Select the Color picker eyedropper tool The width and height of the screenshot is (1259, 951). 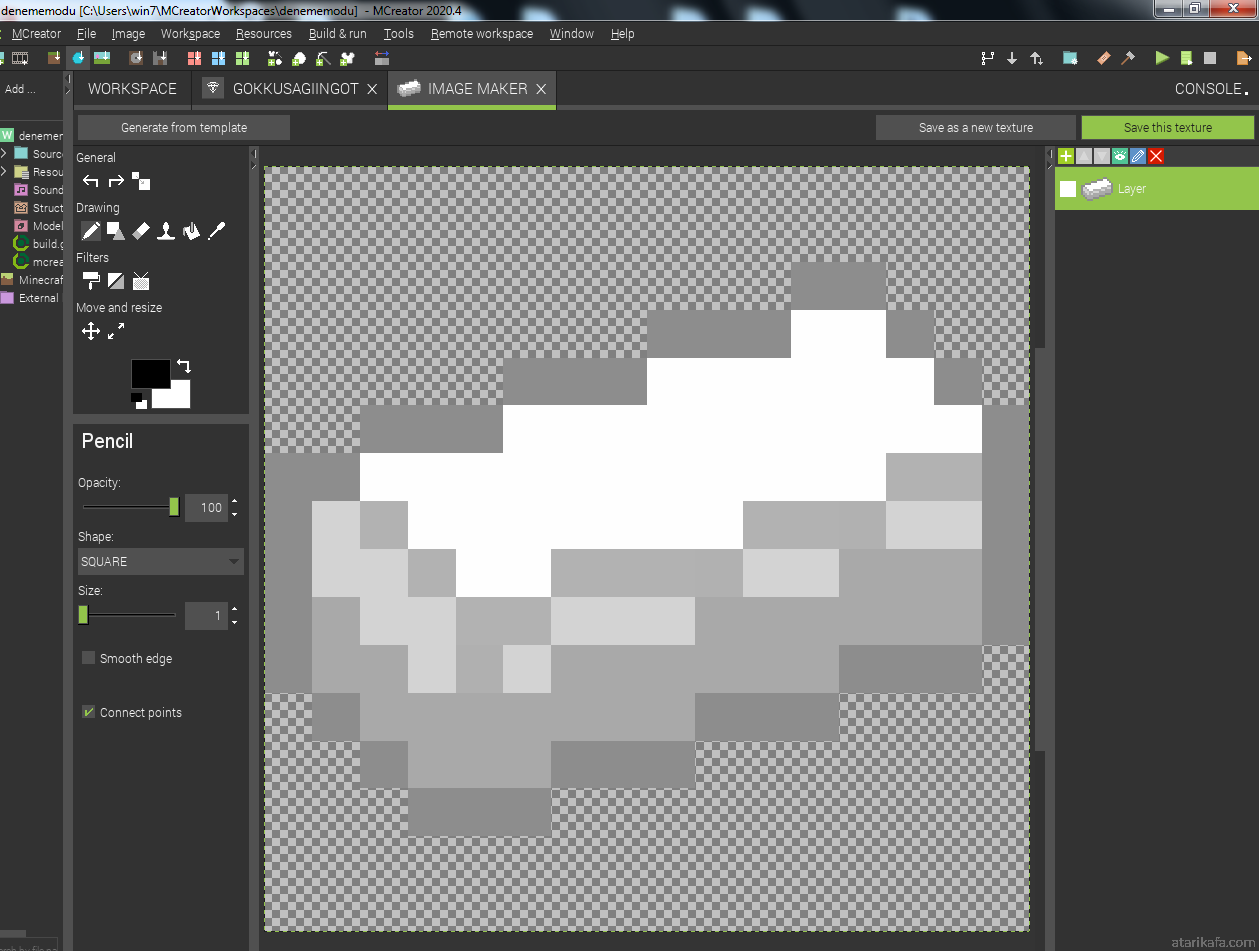click(216, 231)
